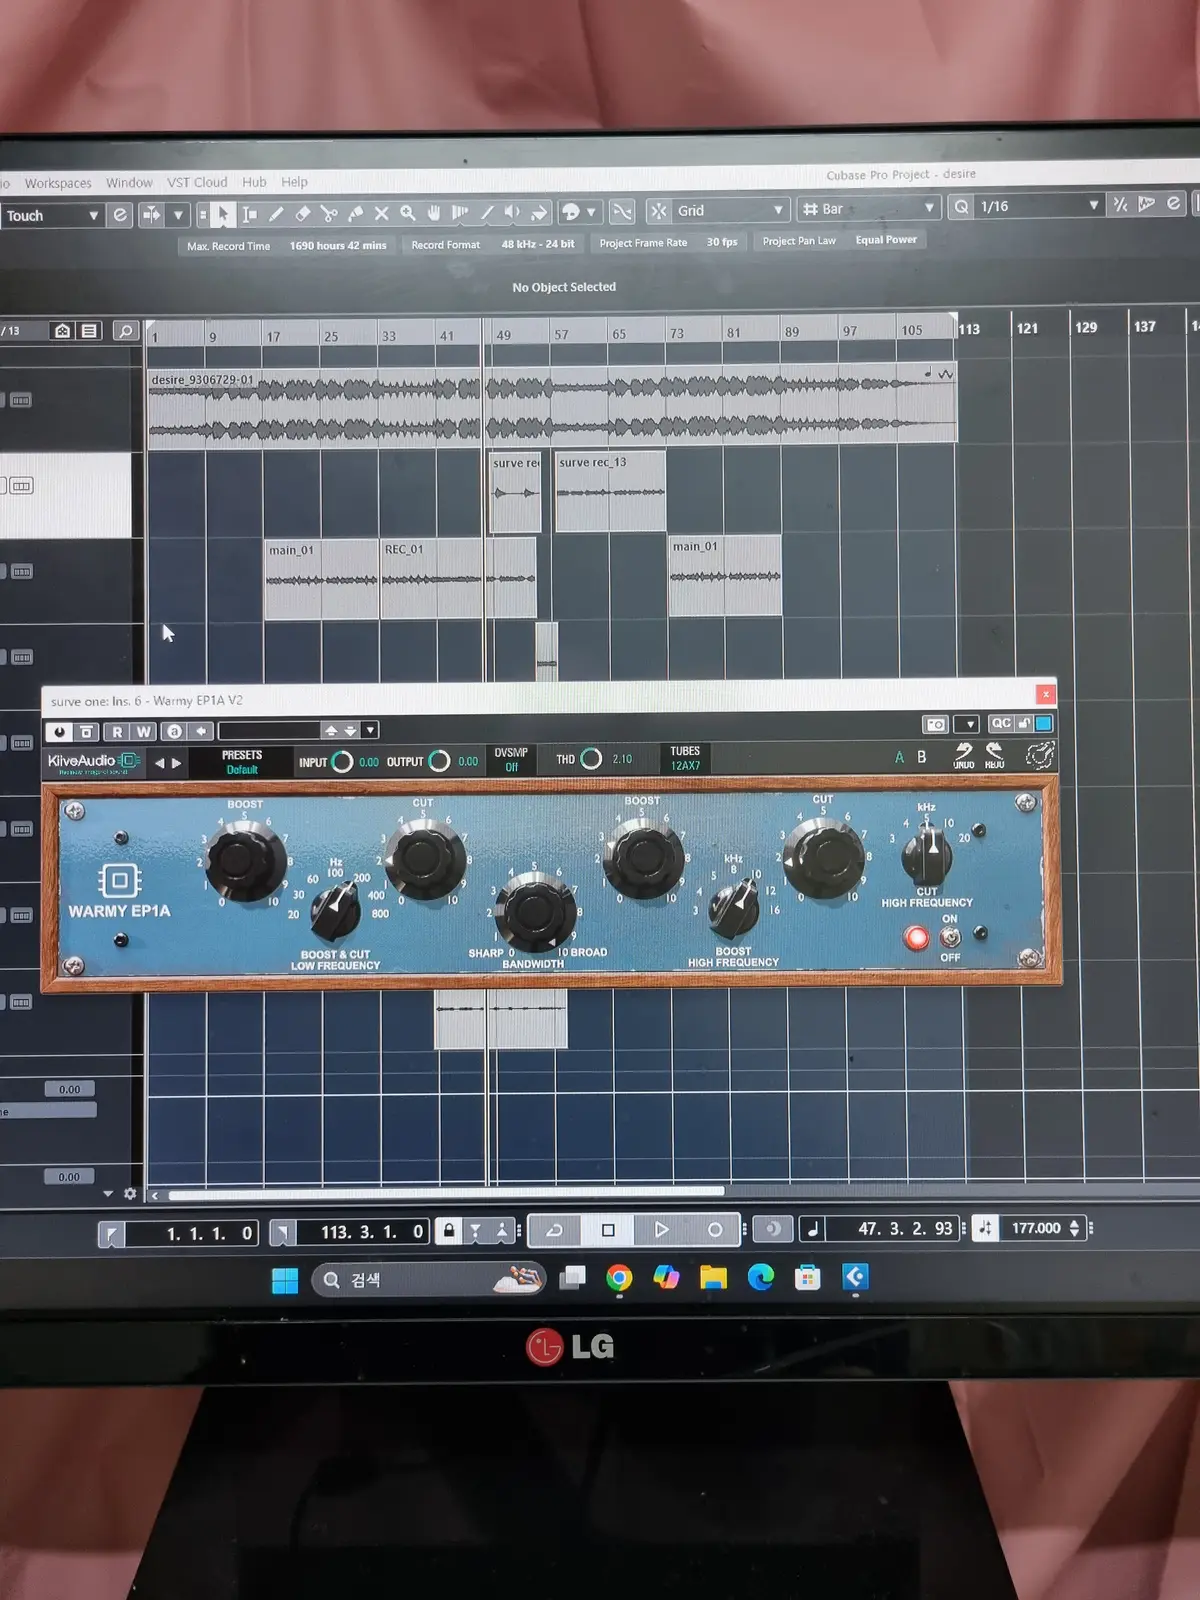Viewport: 1200px width, 1600px height.
Task: Select the Split scissors tool
Action: (329, 213)
